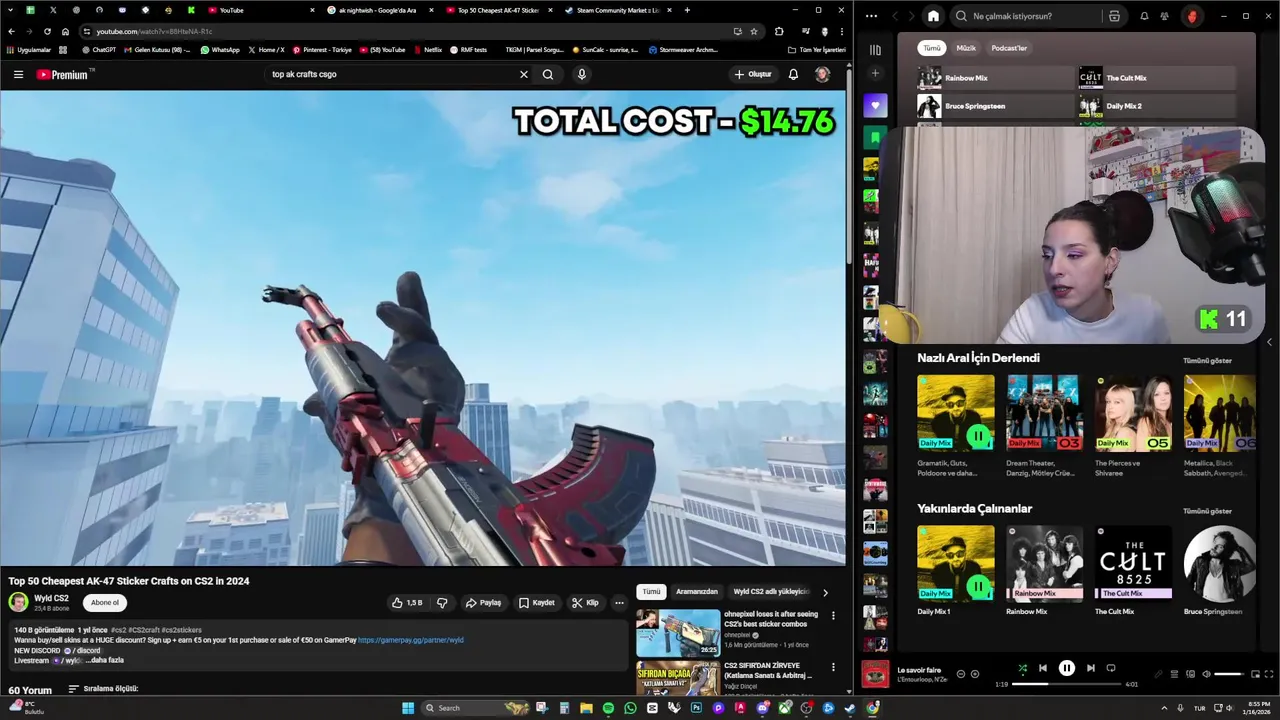
Task: Like the video with thumbs-up 1,5 B
Action: [407, 603]
